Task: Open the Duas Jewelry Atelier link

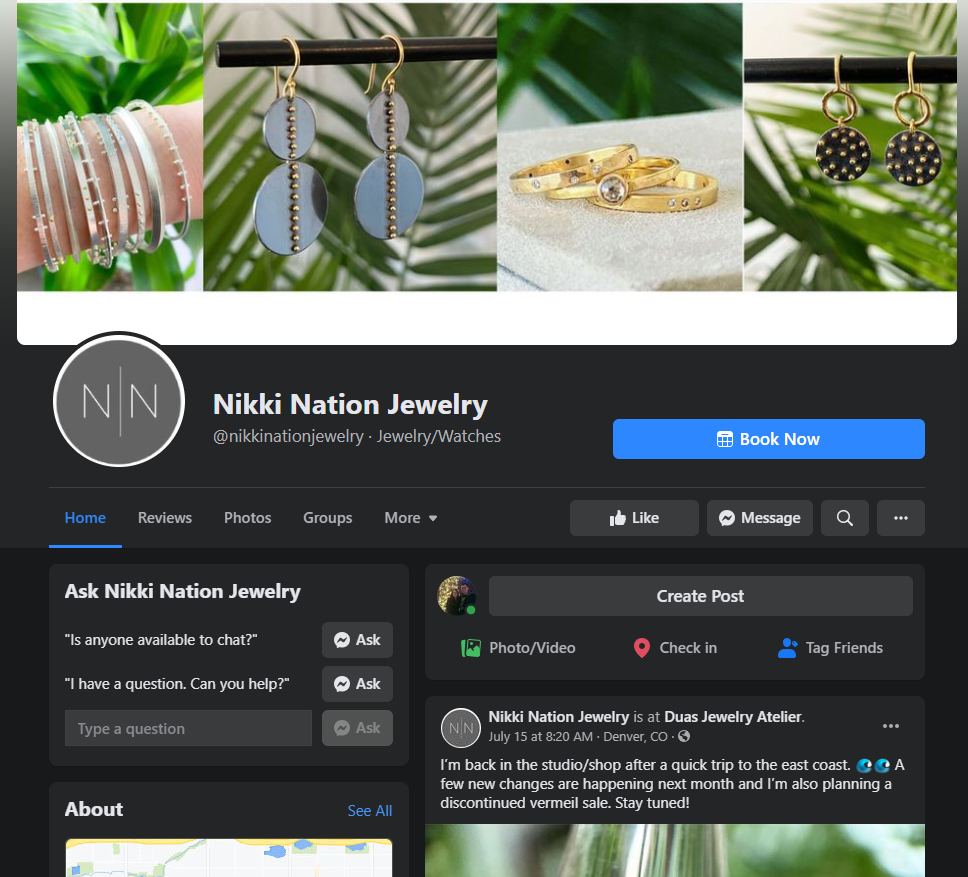Action: [733, 717]
